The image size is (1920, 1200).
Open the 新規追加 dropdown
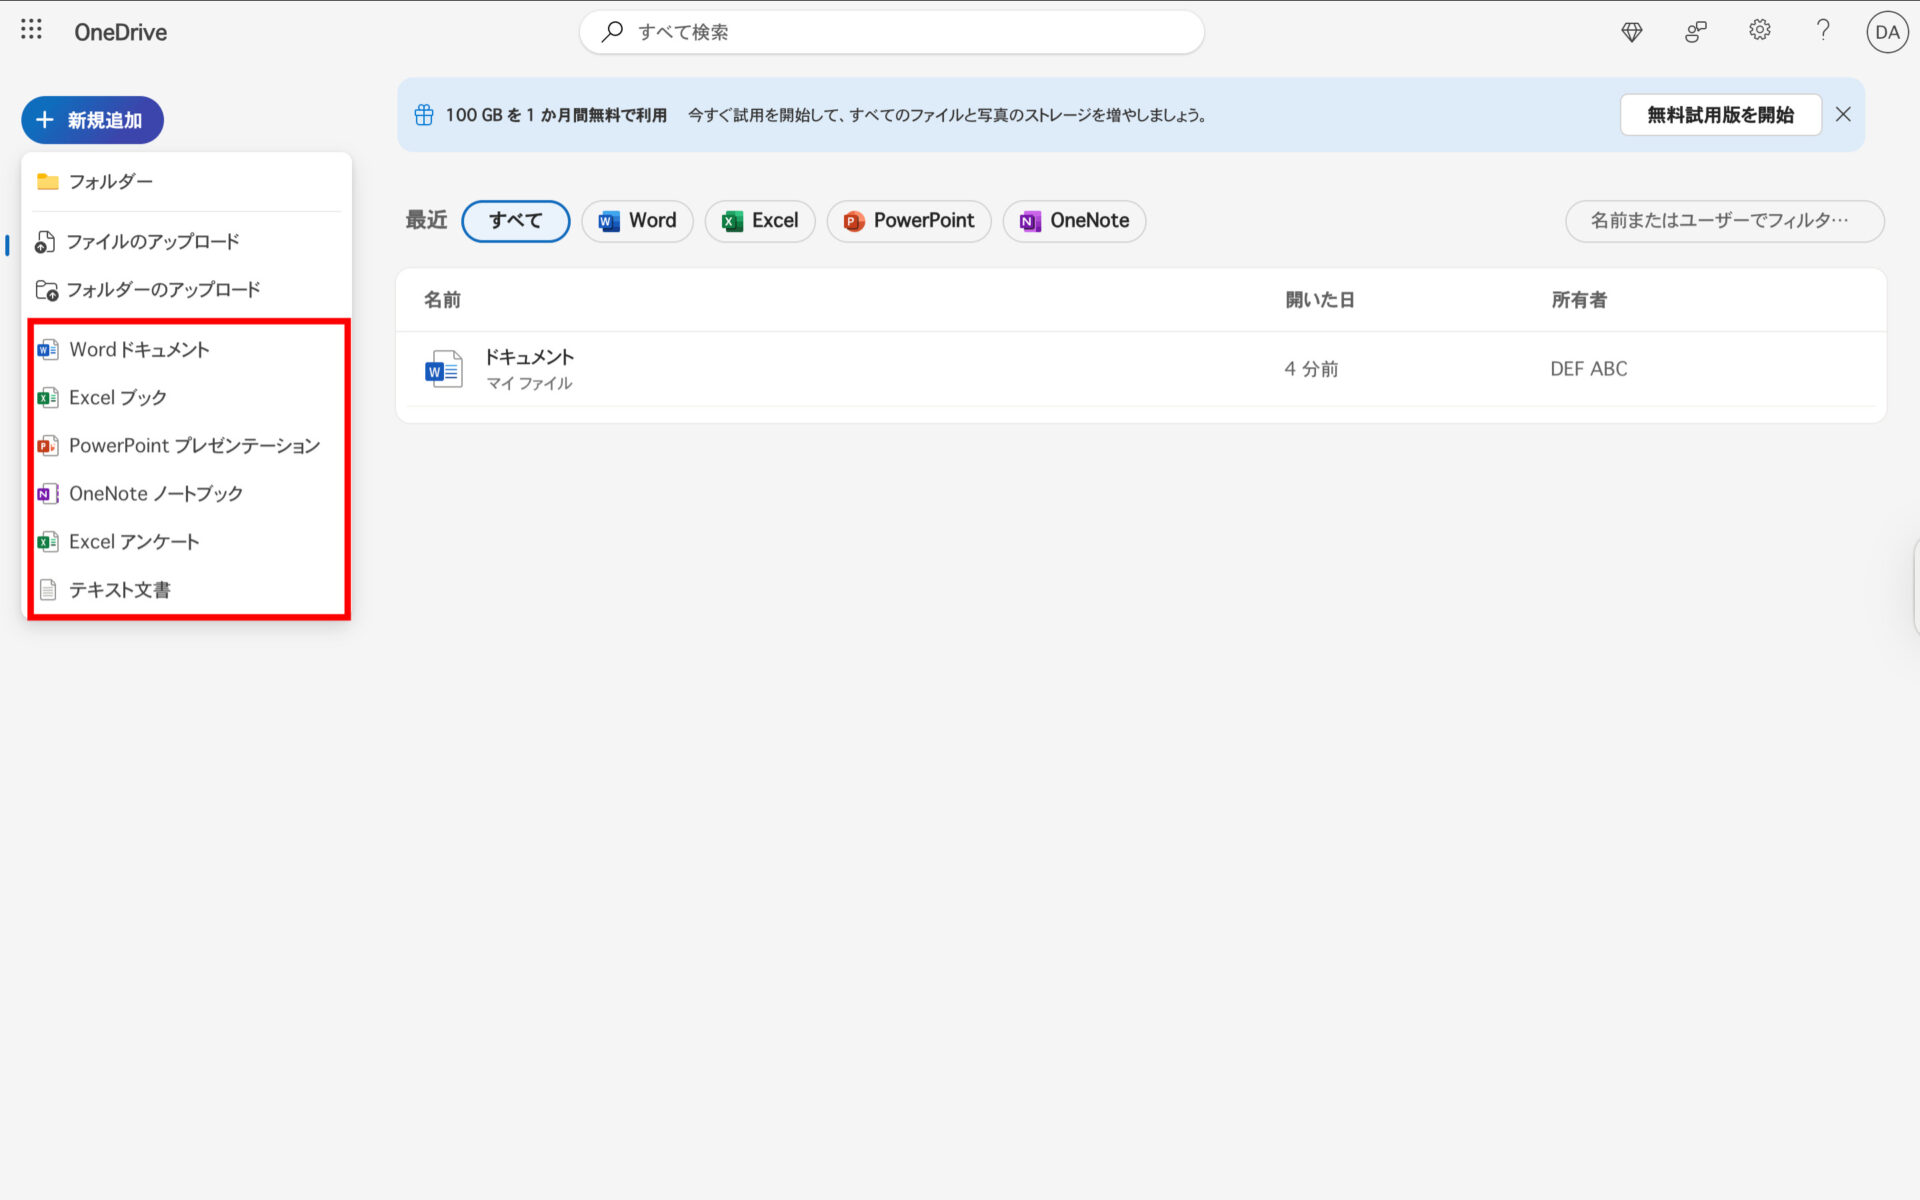click(92, 119)
